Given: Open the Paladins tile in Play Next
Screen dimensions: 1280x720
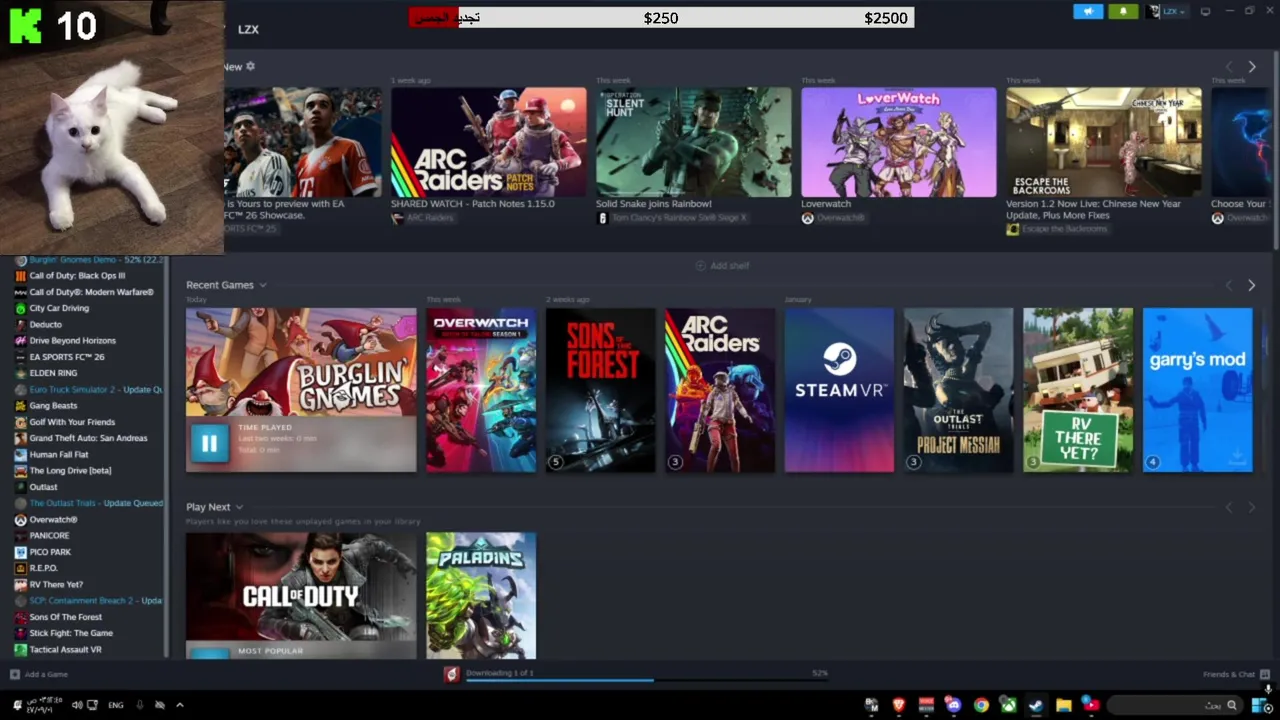Looking at the screenshot, I should pyautogui.click(x=481, y=595).
